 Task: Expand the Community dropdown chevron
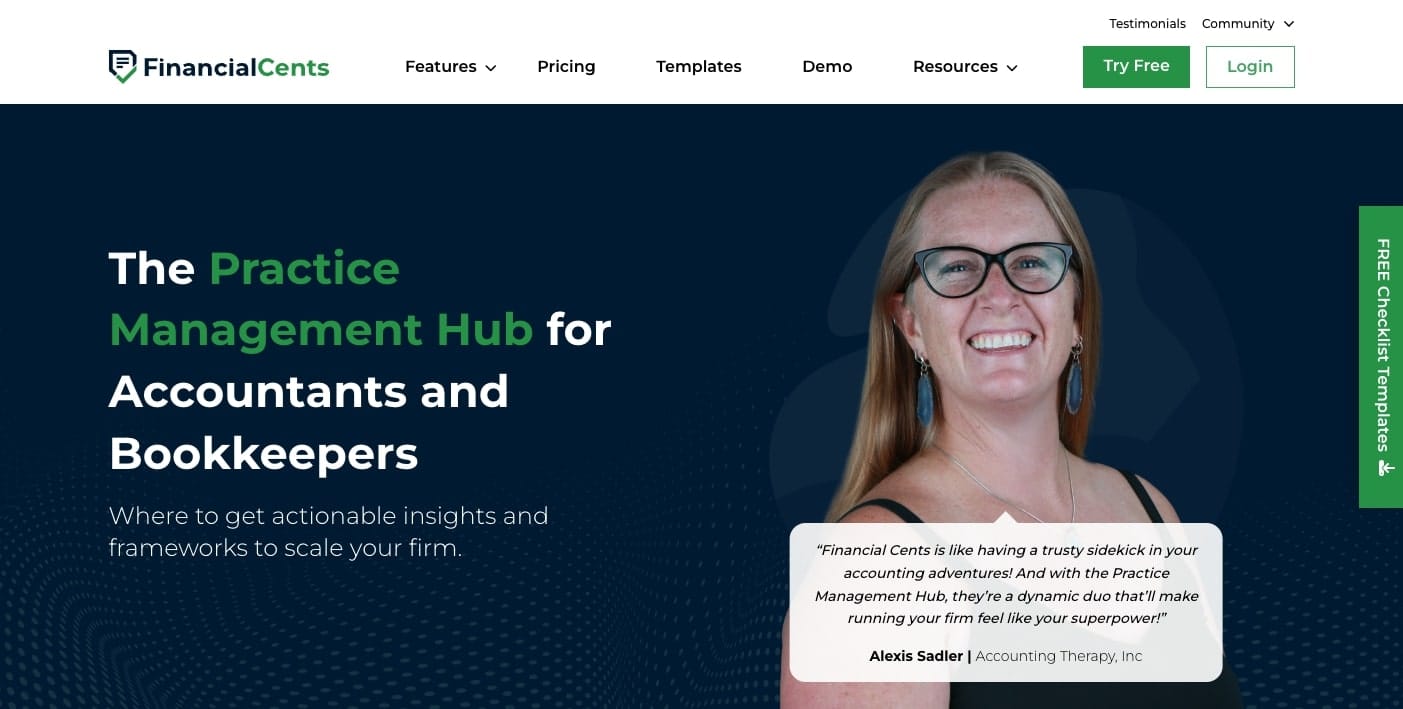[1289, 24]
